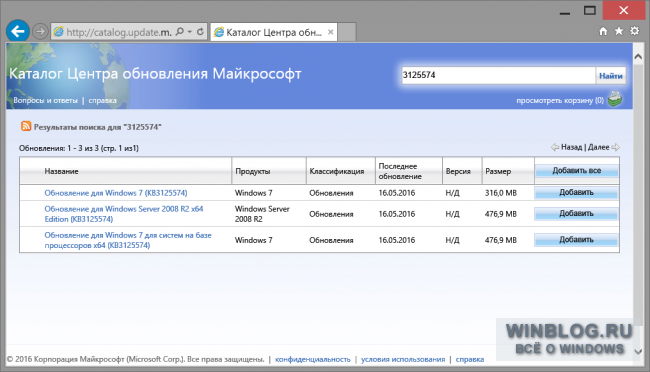Maximize the browser window
The image size is (650, 372).
pyautogui.click(x=589, y=11)
